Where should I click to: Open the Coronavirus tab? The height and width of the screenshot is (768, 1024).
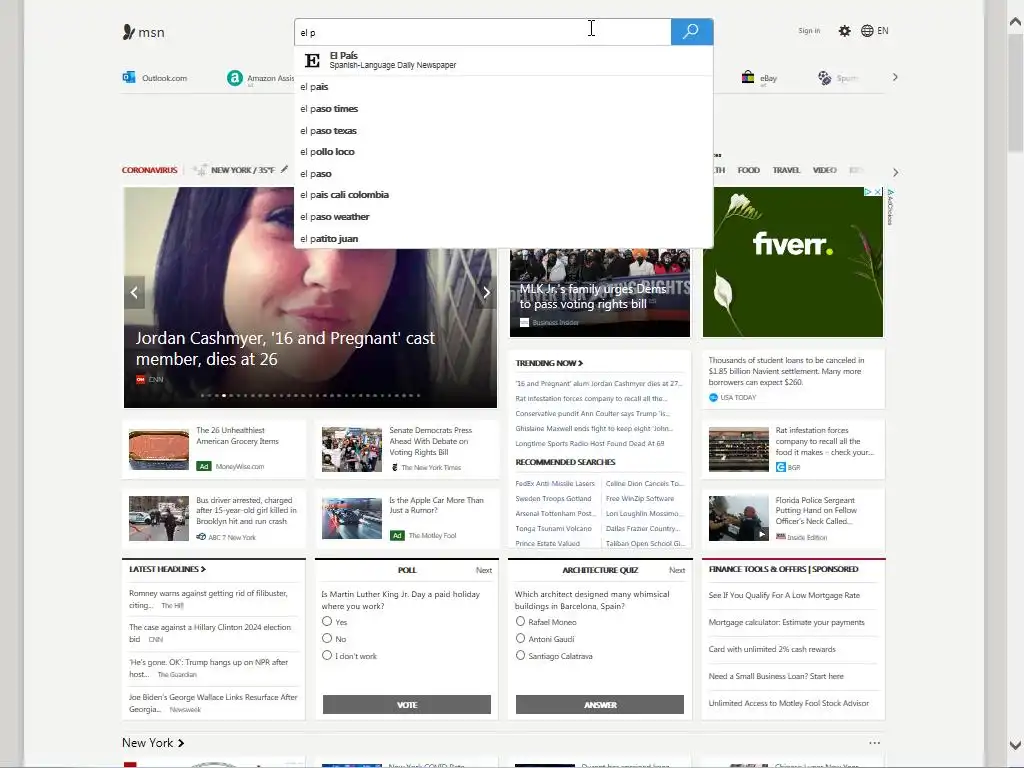150,170
